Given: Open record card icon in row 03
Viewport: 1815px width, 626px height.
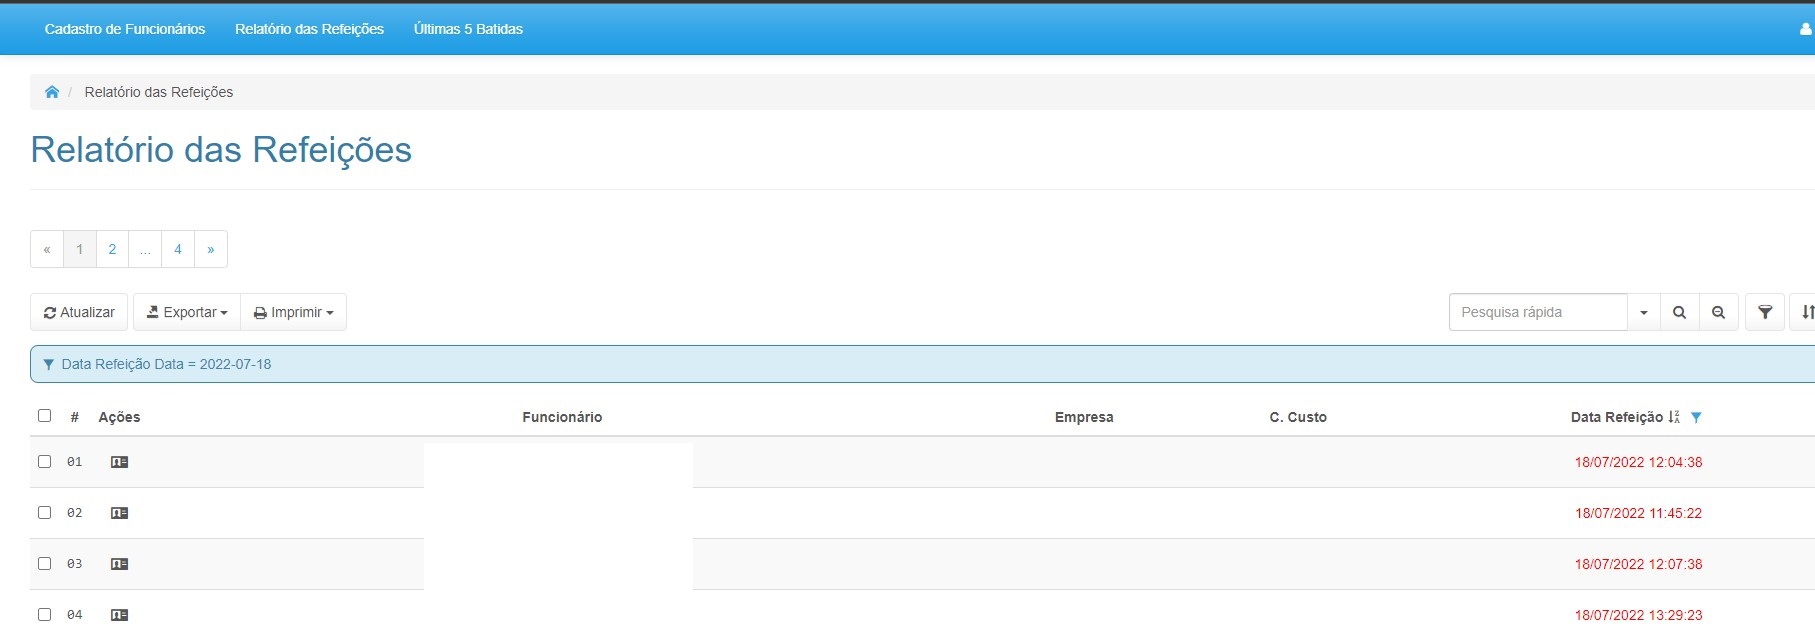Looking at the screenshot, I should point(119,564).
